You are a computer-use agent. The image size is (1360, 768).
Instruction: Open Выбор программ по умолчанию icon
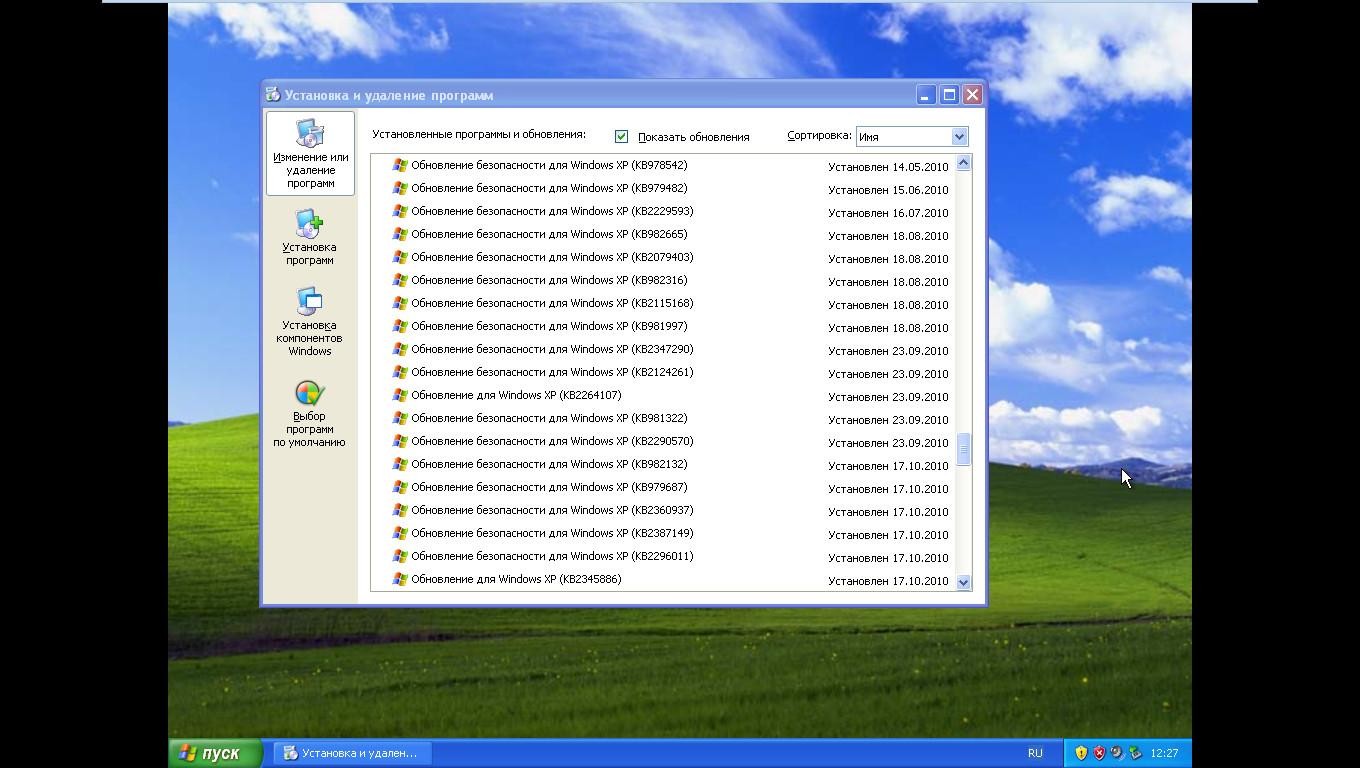(309, 413)
